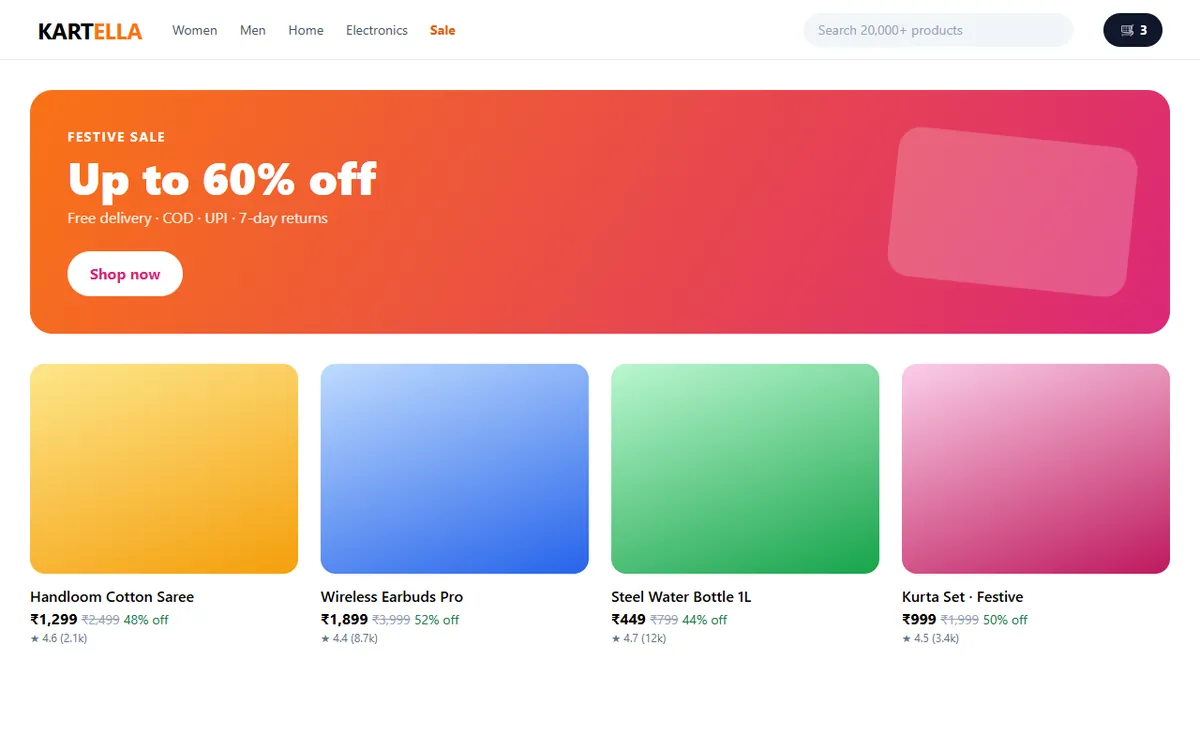Click the FESTIVE SALE banner label
Viewport: 1200px width, 750px height.
point(117,137)
